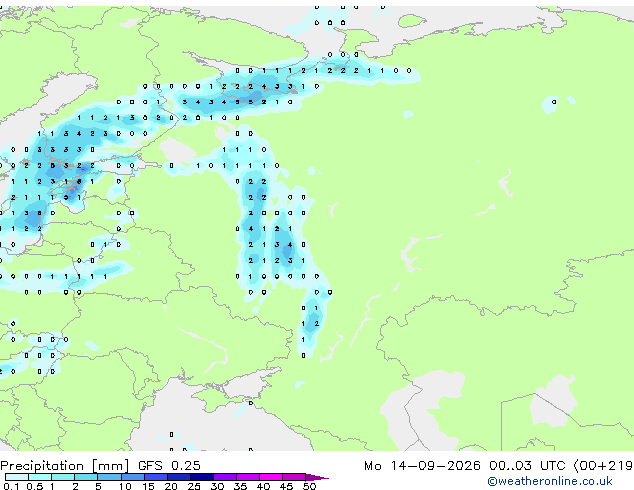Click the weatheronline.co.uk copyright link
This screenshot has height=490, width=634.
(550, 481)
